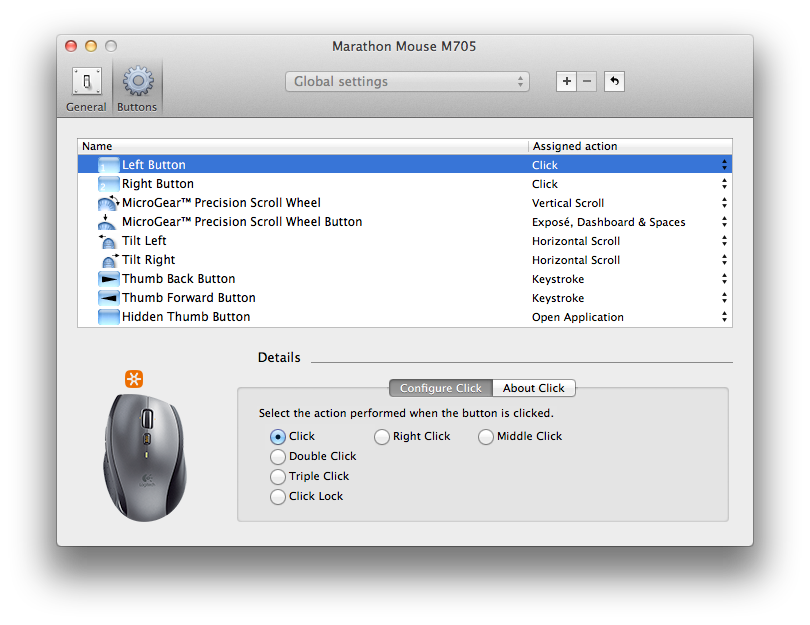Open the Global settings dropdown
Screen dimensions: 810x625
(407, 82)
